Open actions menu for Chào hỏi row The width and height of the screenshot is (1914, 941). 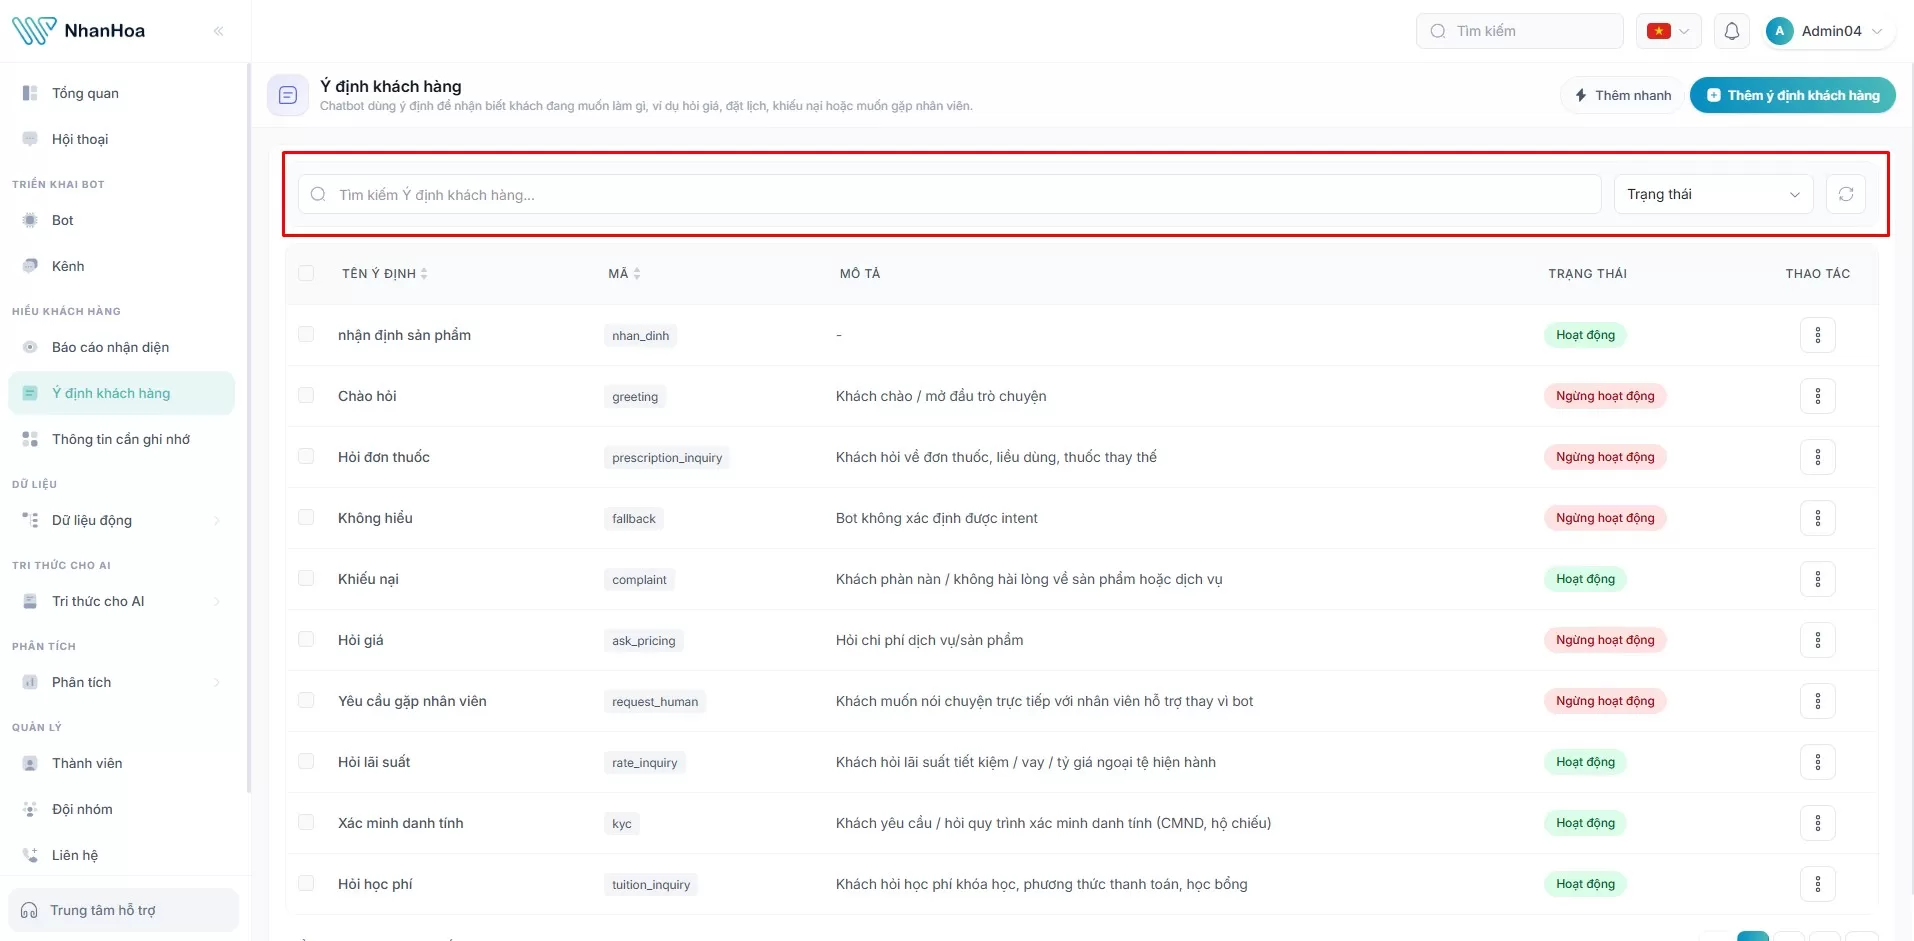(x=1818, y=396)
